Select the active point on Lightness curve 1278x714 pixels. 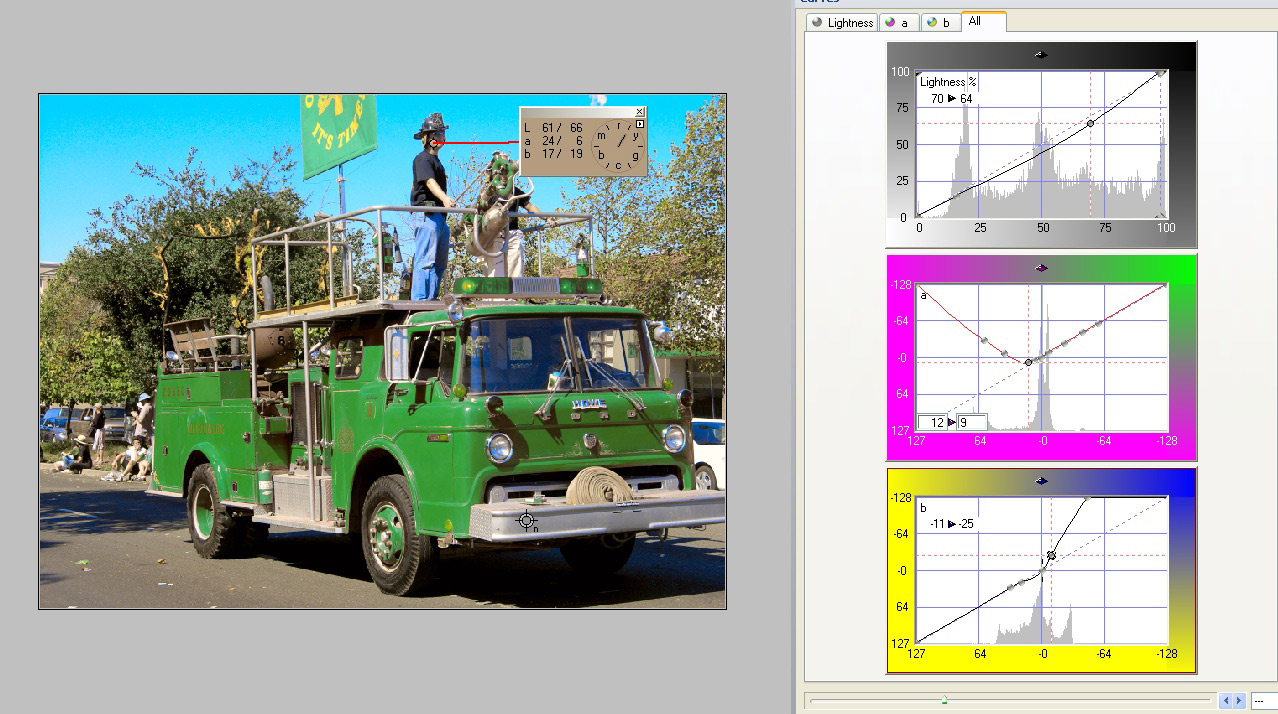tap(1090, 123)
